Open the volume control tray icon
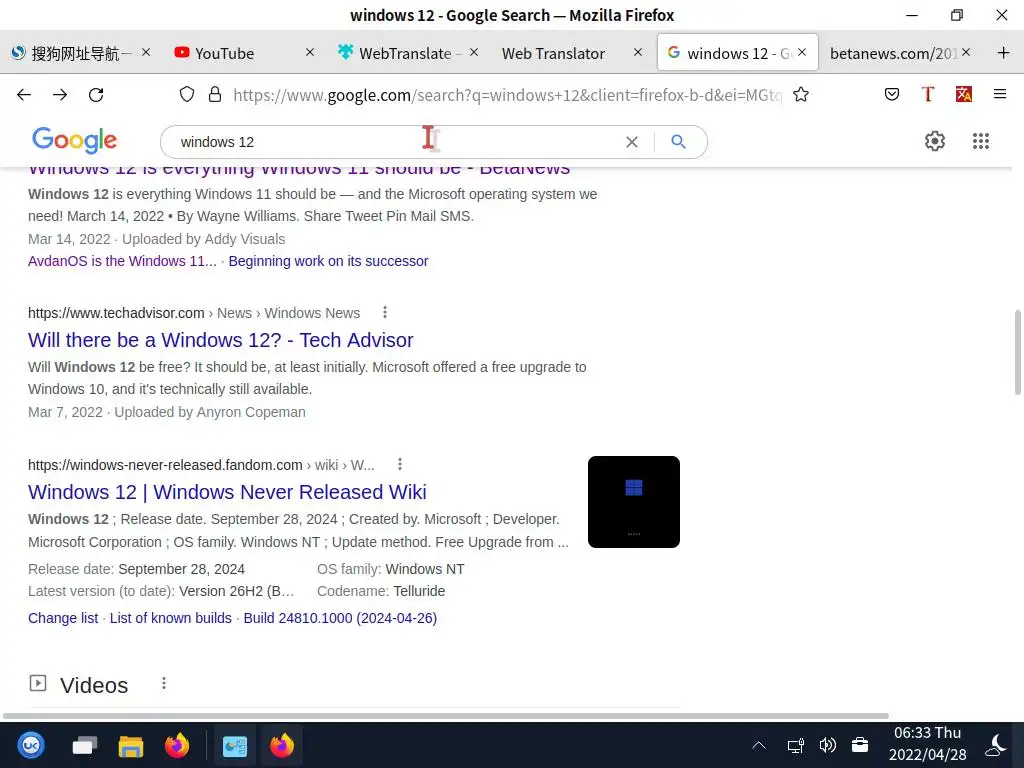The width and height of the screenshot is (1024, 768). pos(827,745)
